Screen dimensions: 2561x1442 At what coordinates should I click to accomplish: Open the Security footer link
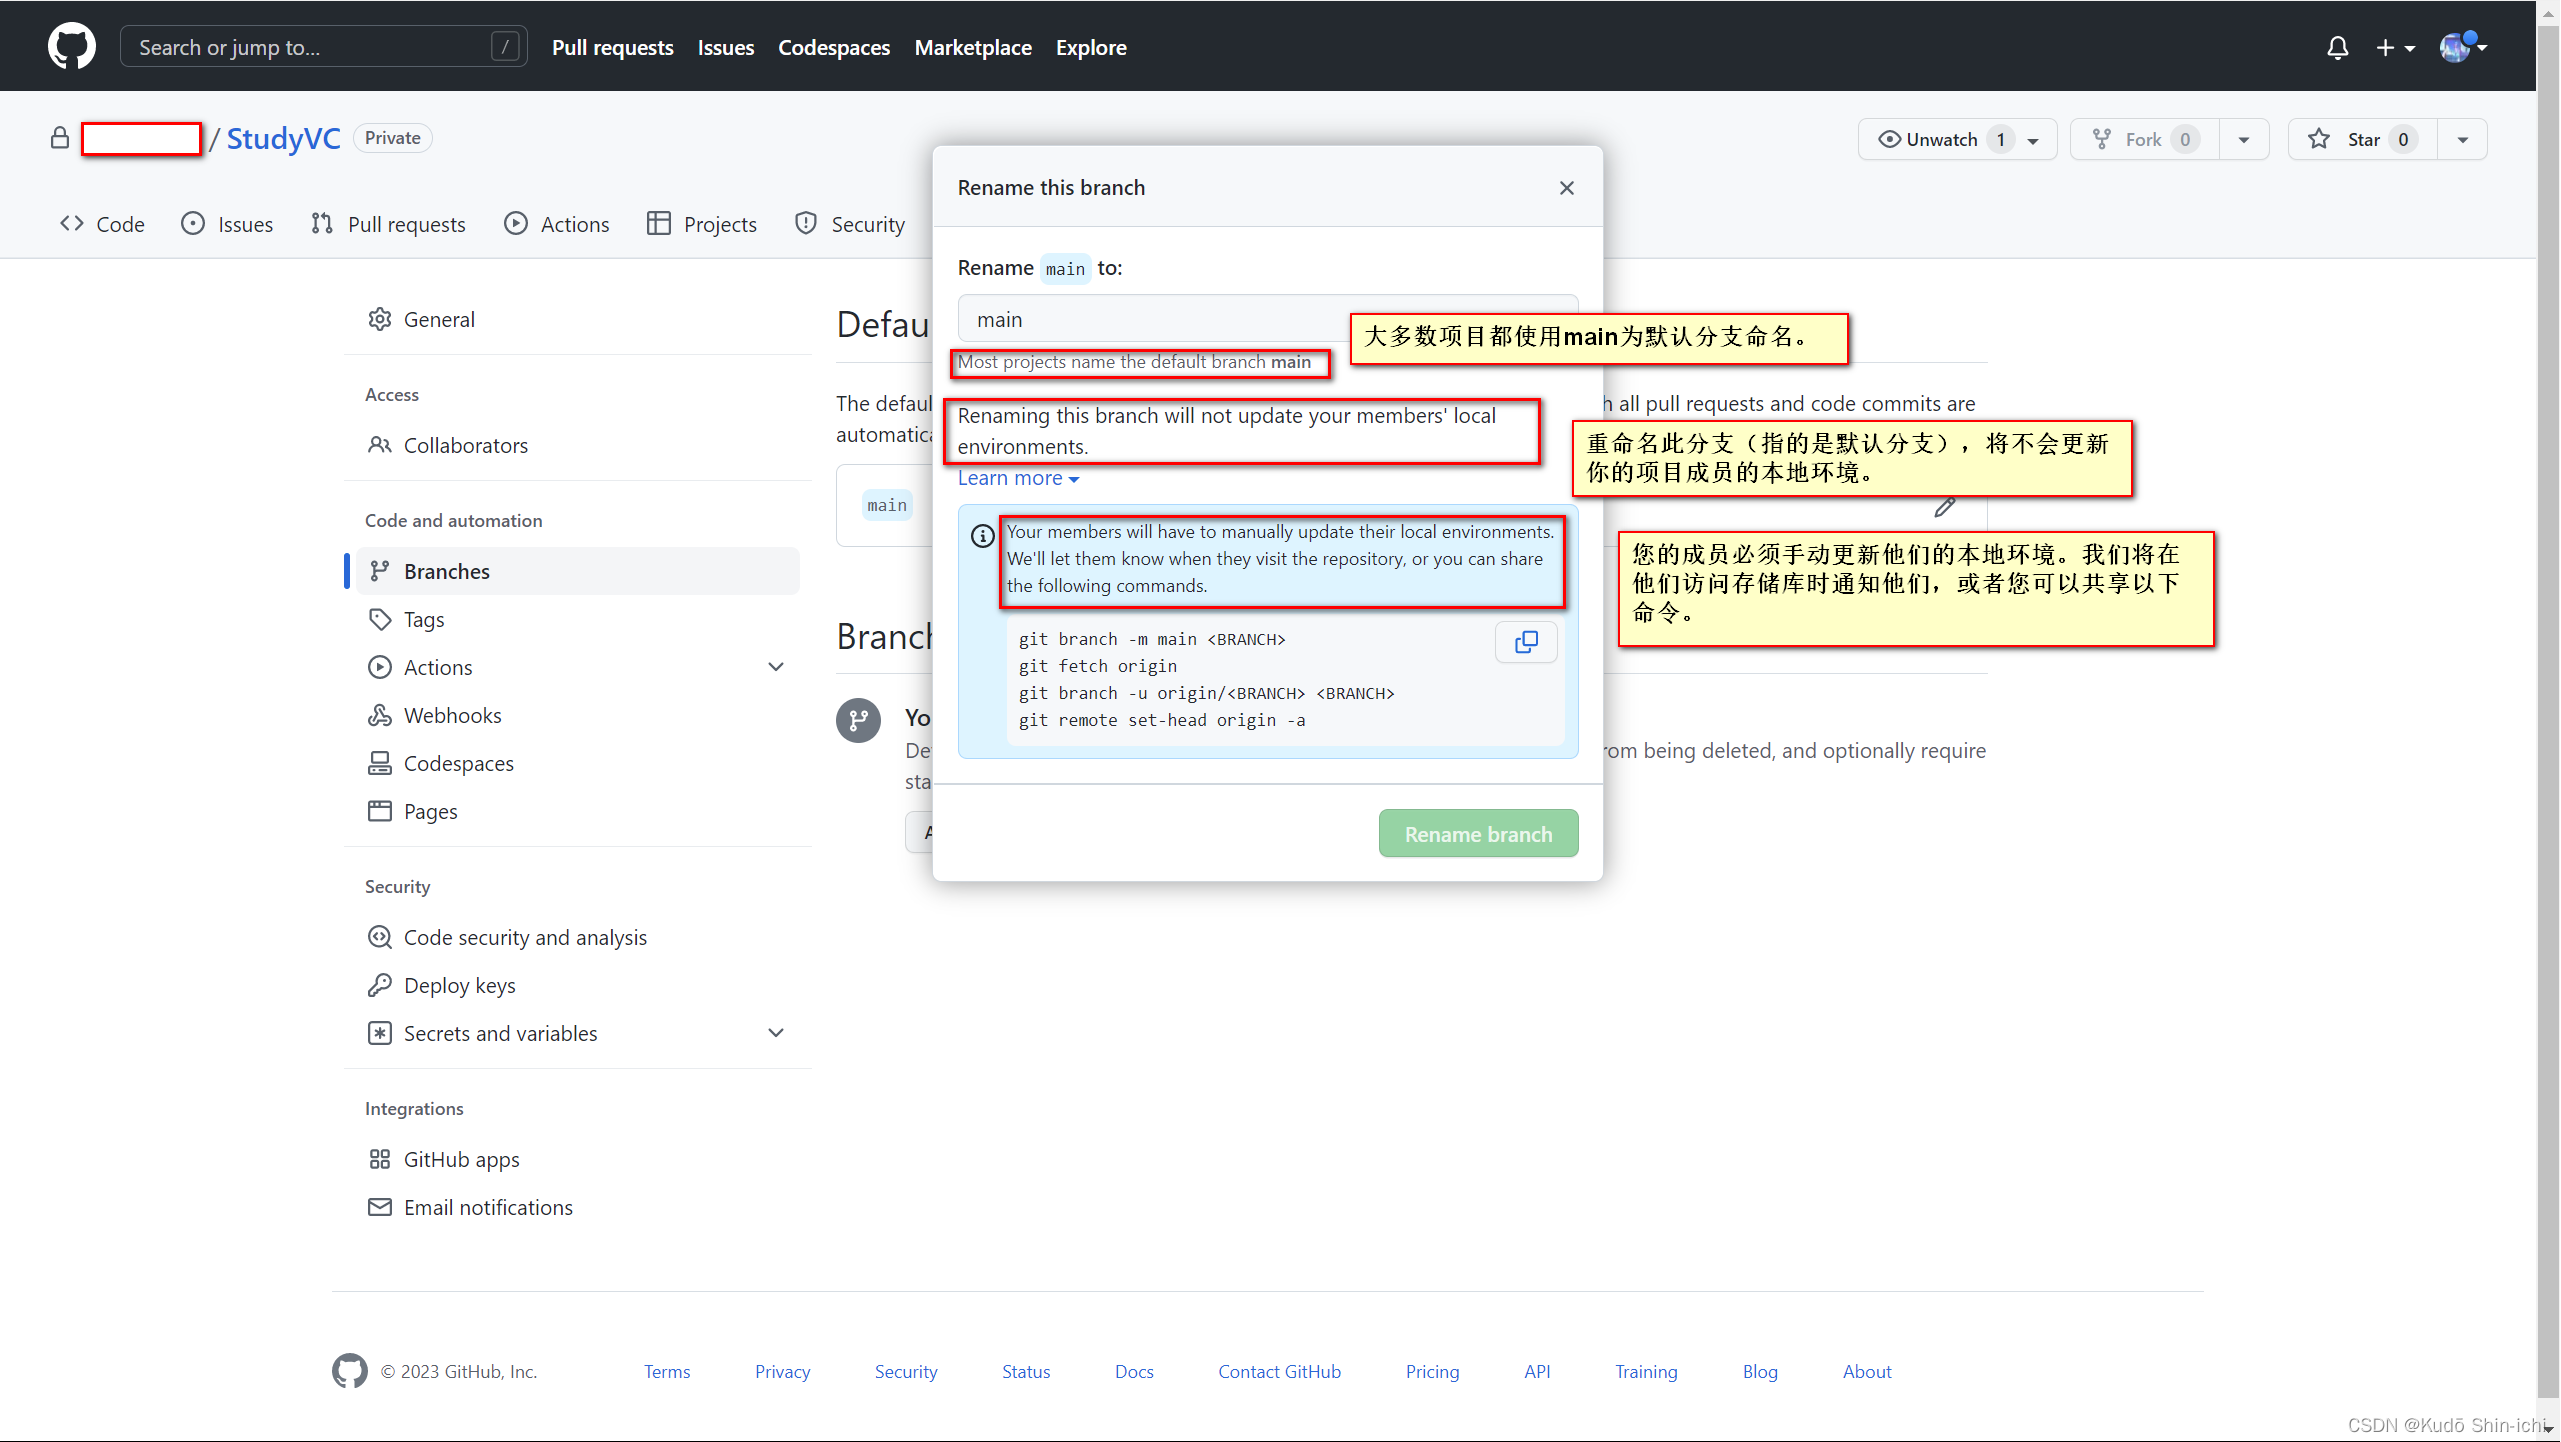click(905, 1371)
